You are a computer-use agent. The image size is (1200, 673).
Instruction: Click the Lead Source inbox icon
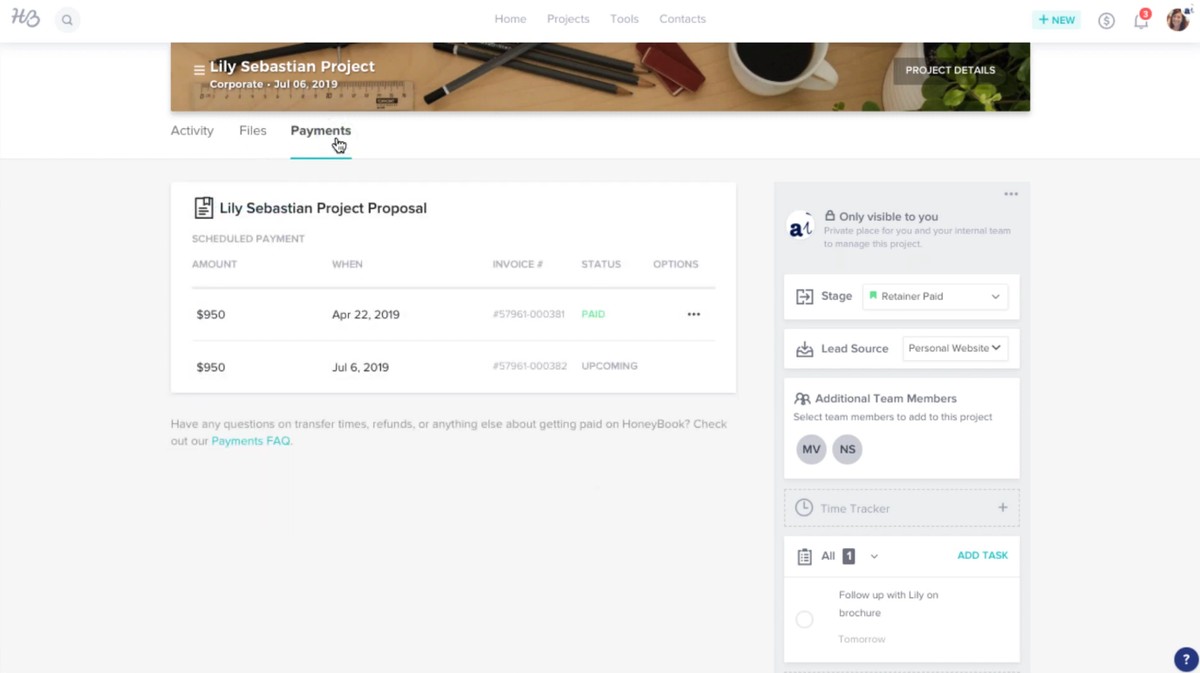click(x=804, y=349)
